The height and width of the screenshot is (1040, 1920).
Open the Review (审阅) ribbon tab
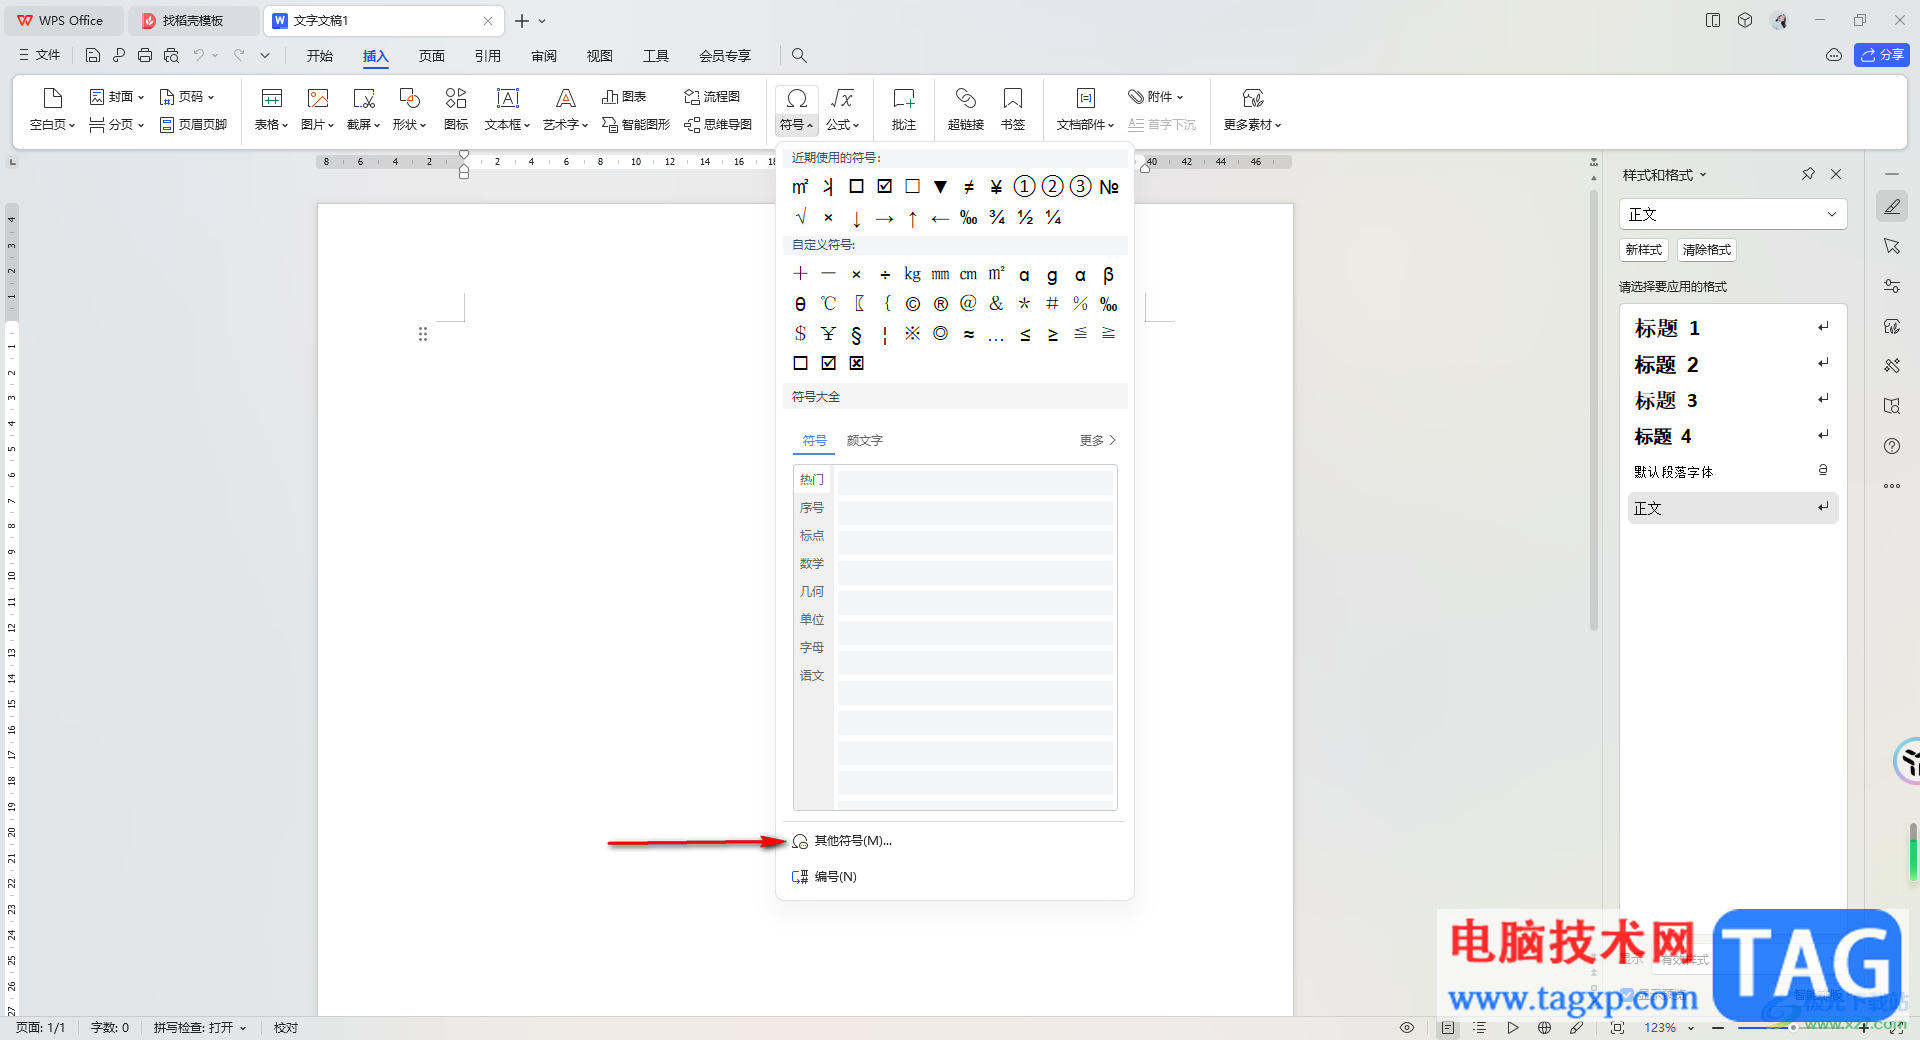click(544, 56)
